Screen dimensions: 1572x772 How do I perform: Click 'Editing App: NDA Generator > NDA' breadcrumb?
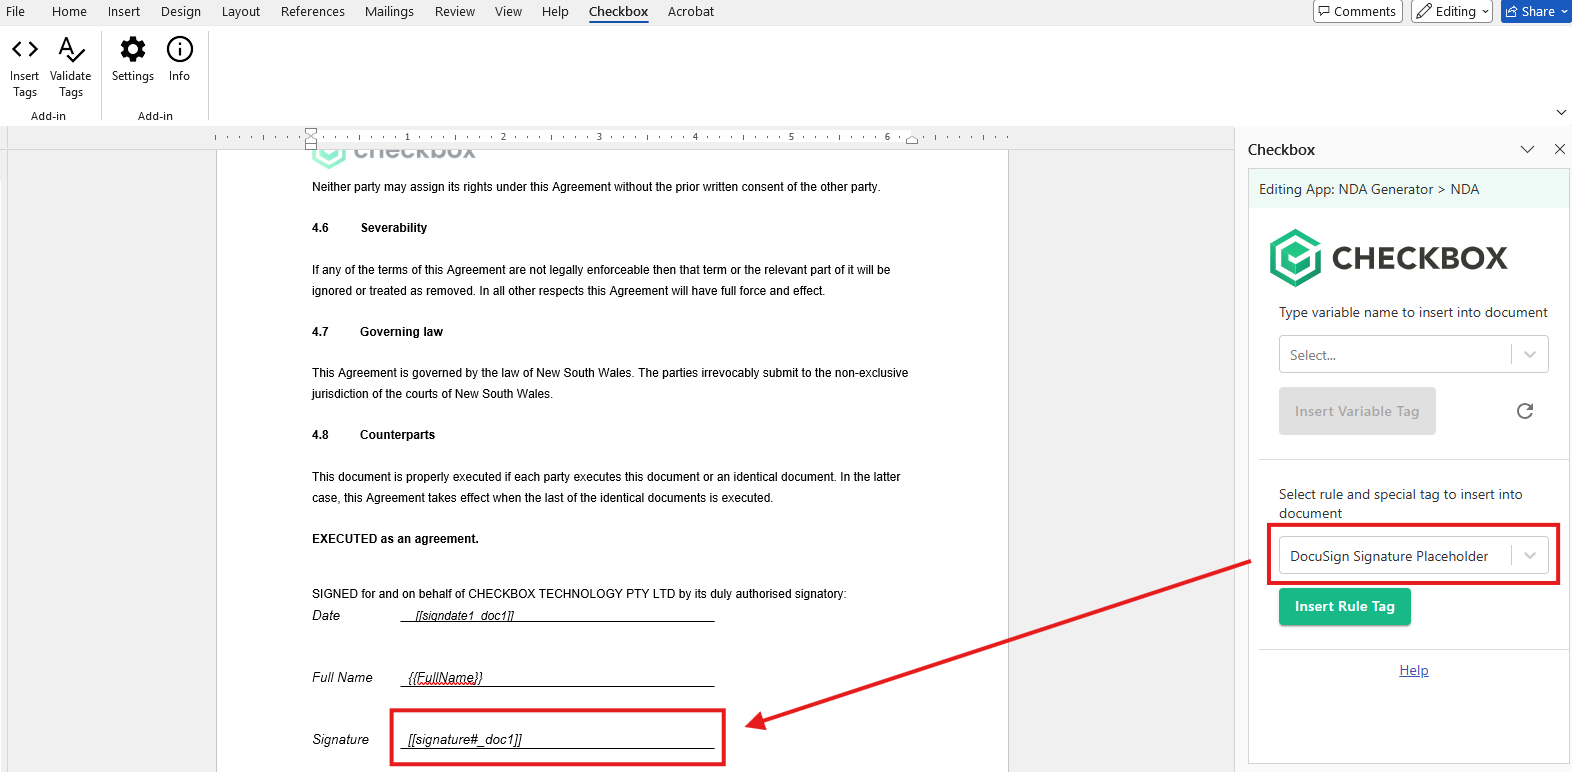1369,189
